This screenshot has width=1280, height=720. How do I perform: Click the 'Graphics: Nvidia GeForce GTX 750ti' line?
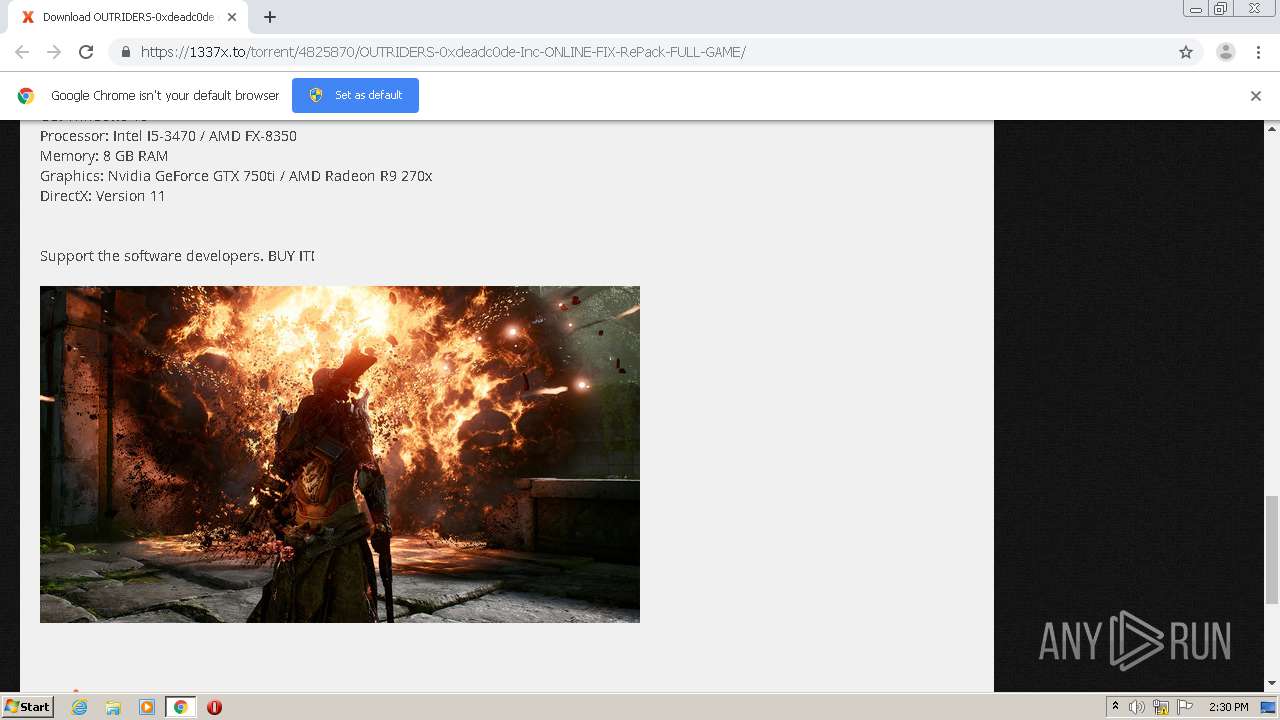[x=236, y=176]
